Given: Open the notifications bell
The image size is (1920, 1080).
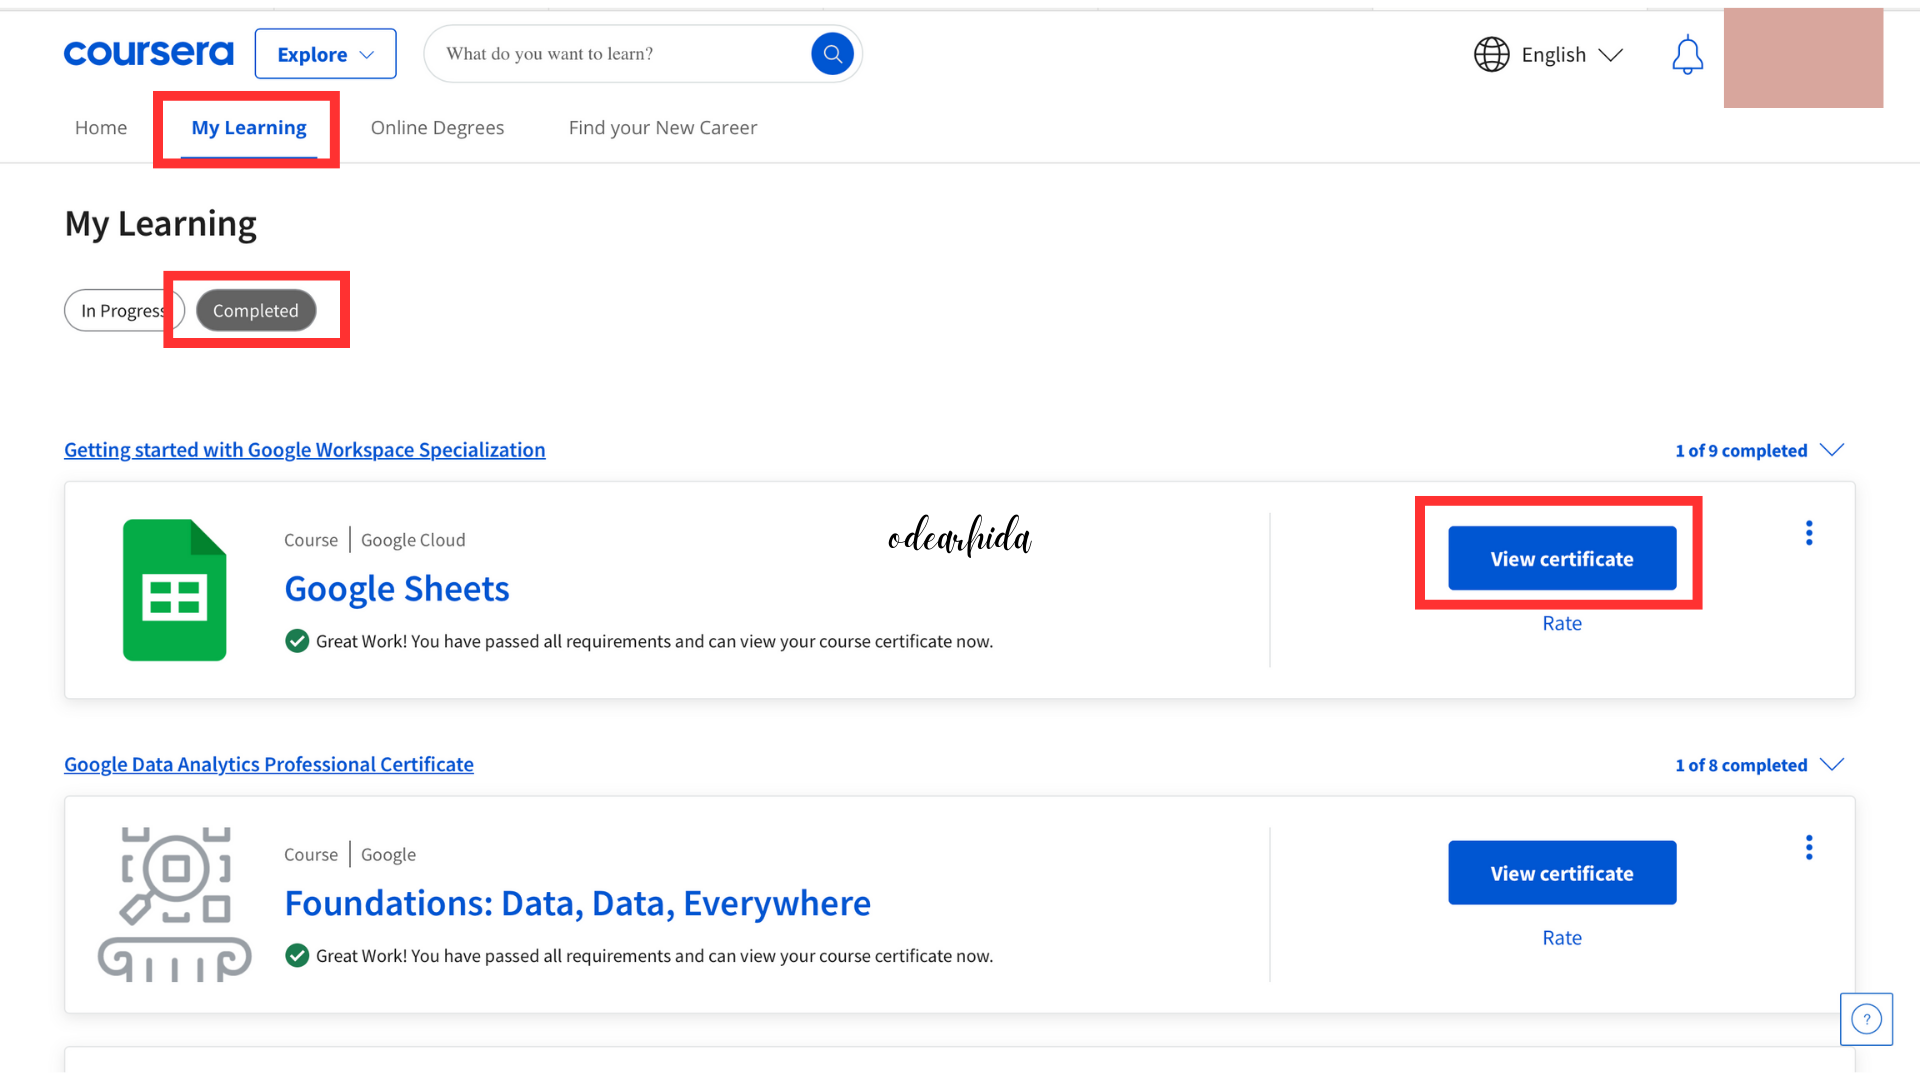Looking at the screenshot, I should coord(1687,55).
